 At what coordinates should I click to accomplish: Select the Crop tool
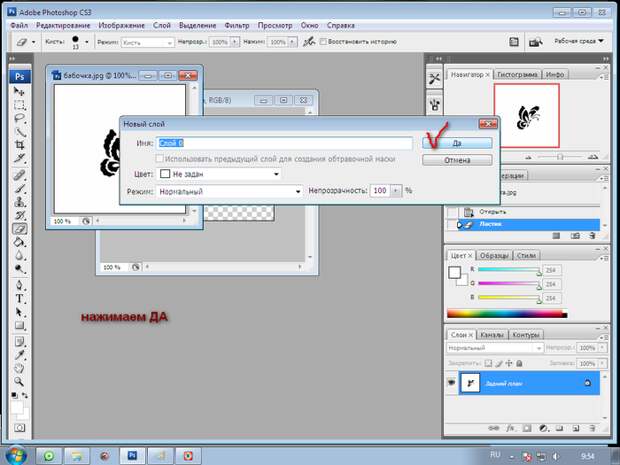(19, 145)
